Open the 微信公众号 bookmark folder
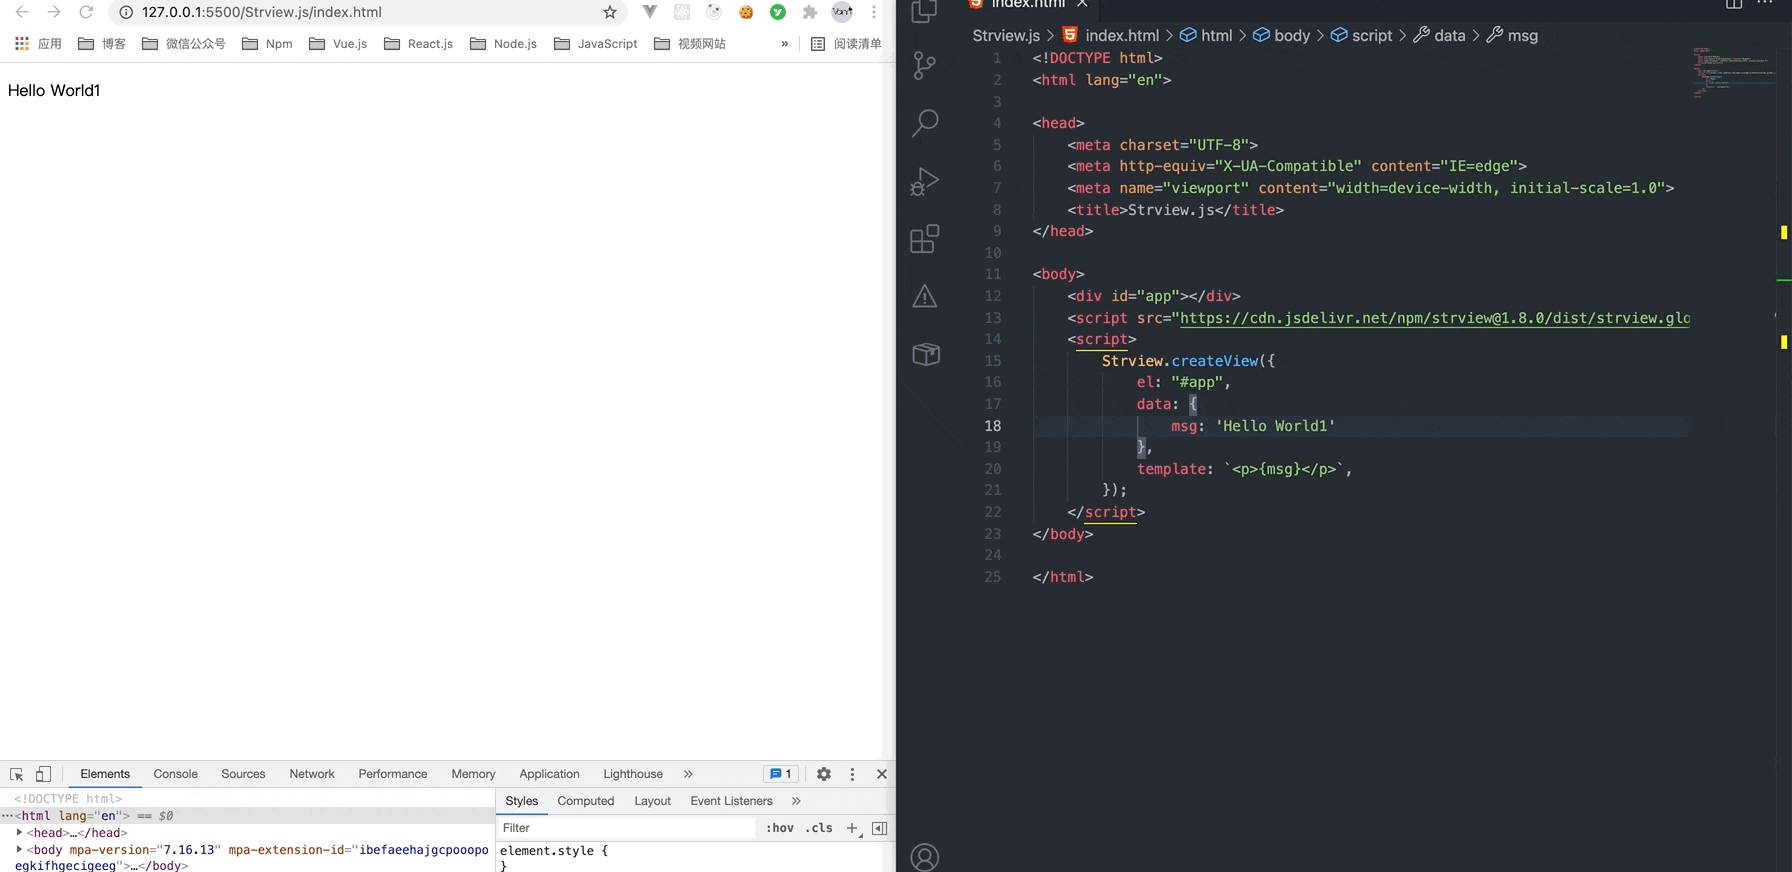This screenshot has height=872, width=1792. tap(184, 44)
